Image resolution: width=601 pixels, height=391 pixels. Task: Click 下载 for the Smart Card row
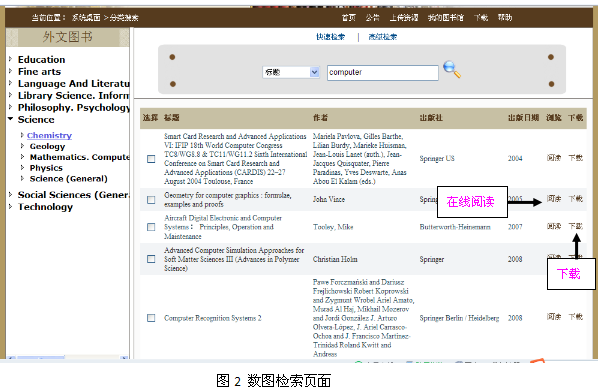click(575, 158)
